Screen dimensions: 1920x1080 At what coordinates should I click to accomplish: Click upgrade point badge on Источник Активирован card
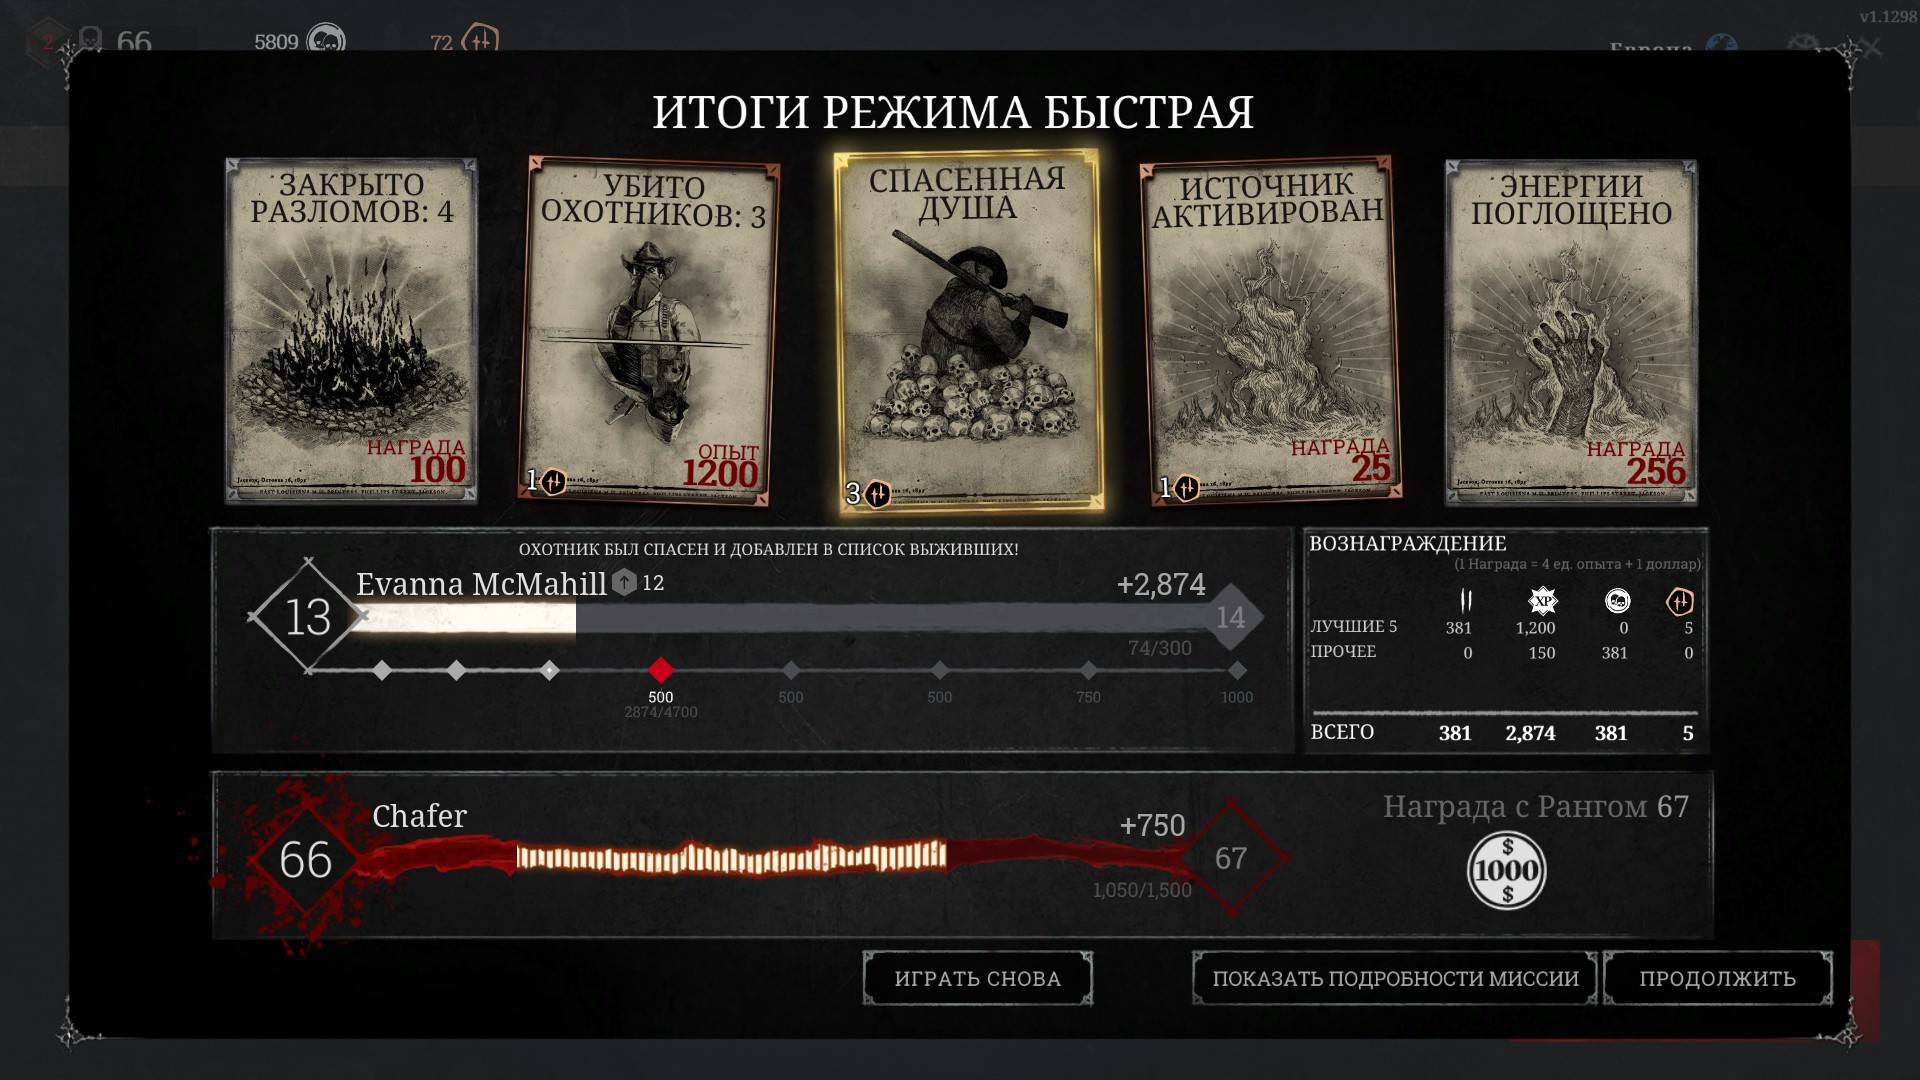[x=1186, y=488]
